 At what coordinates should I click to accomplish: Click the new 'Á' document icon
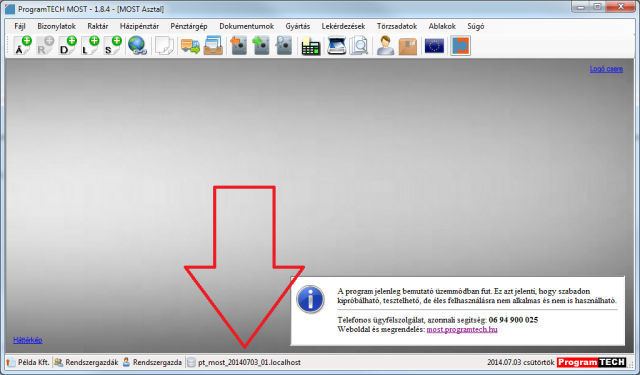22,45
